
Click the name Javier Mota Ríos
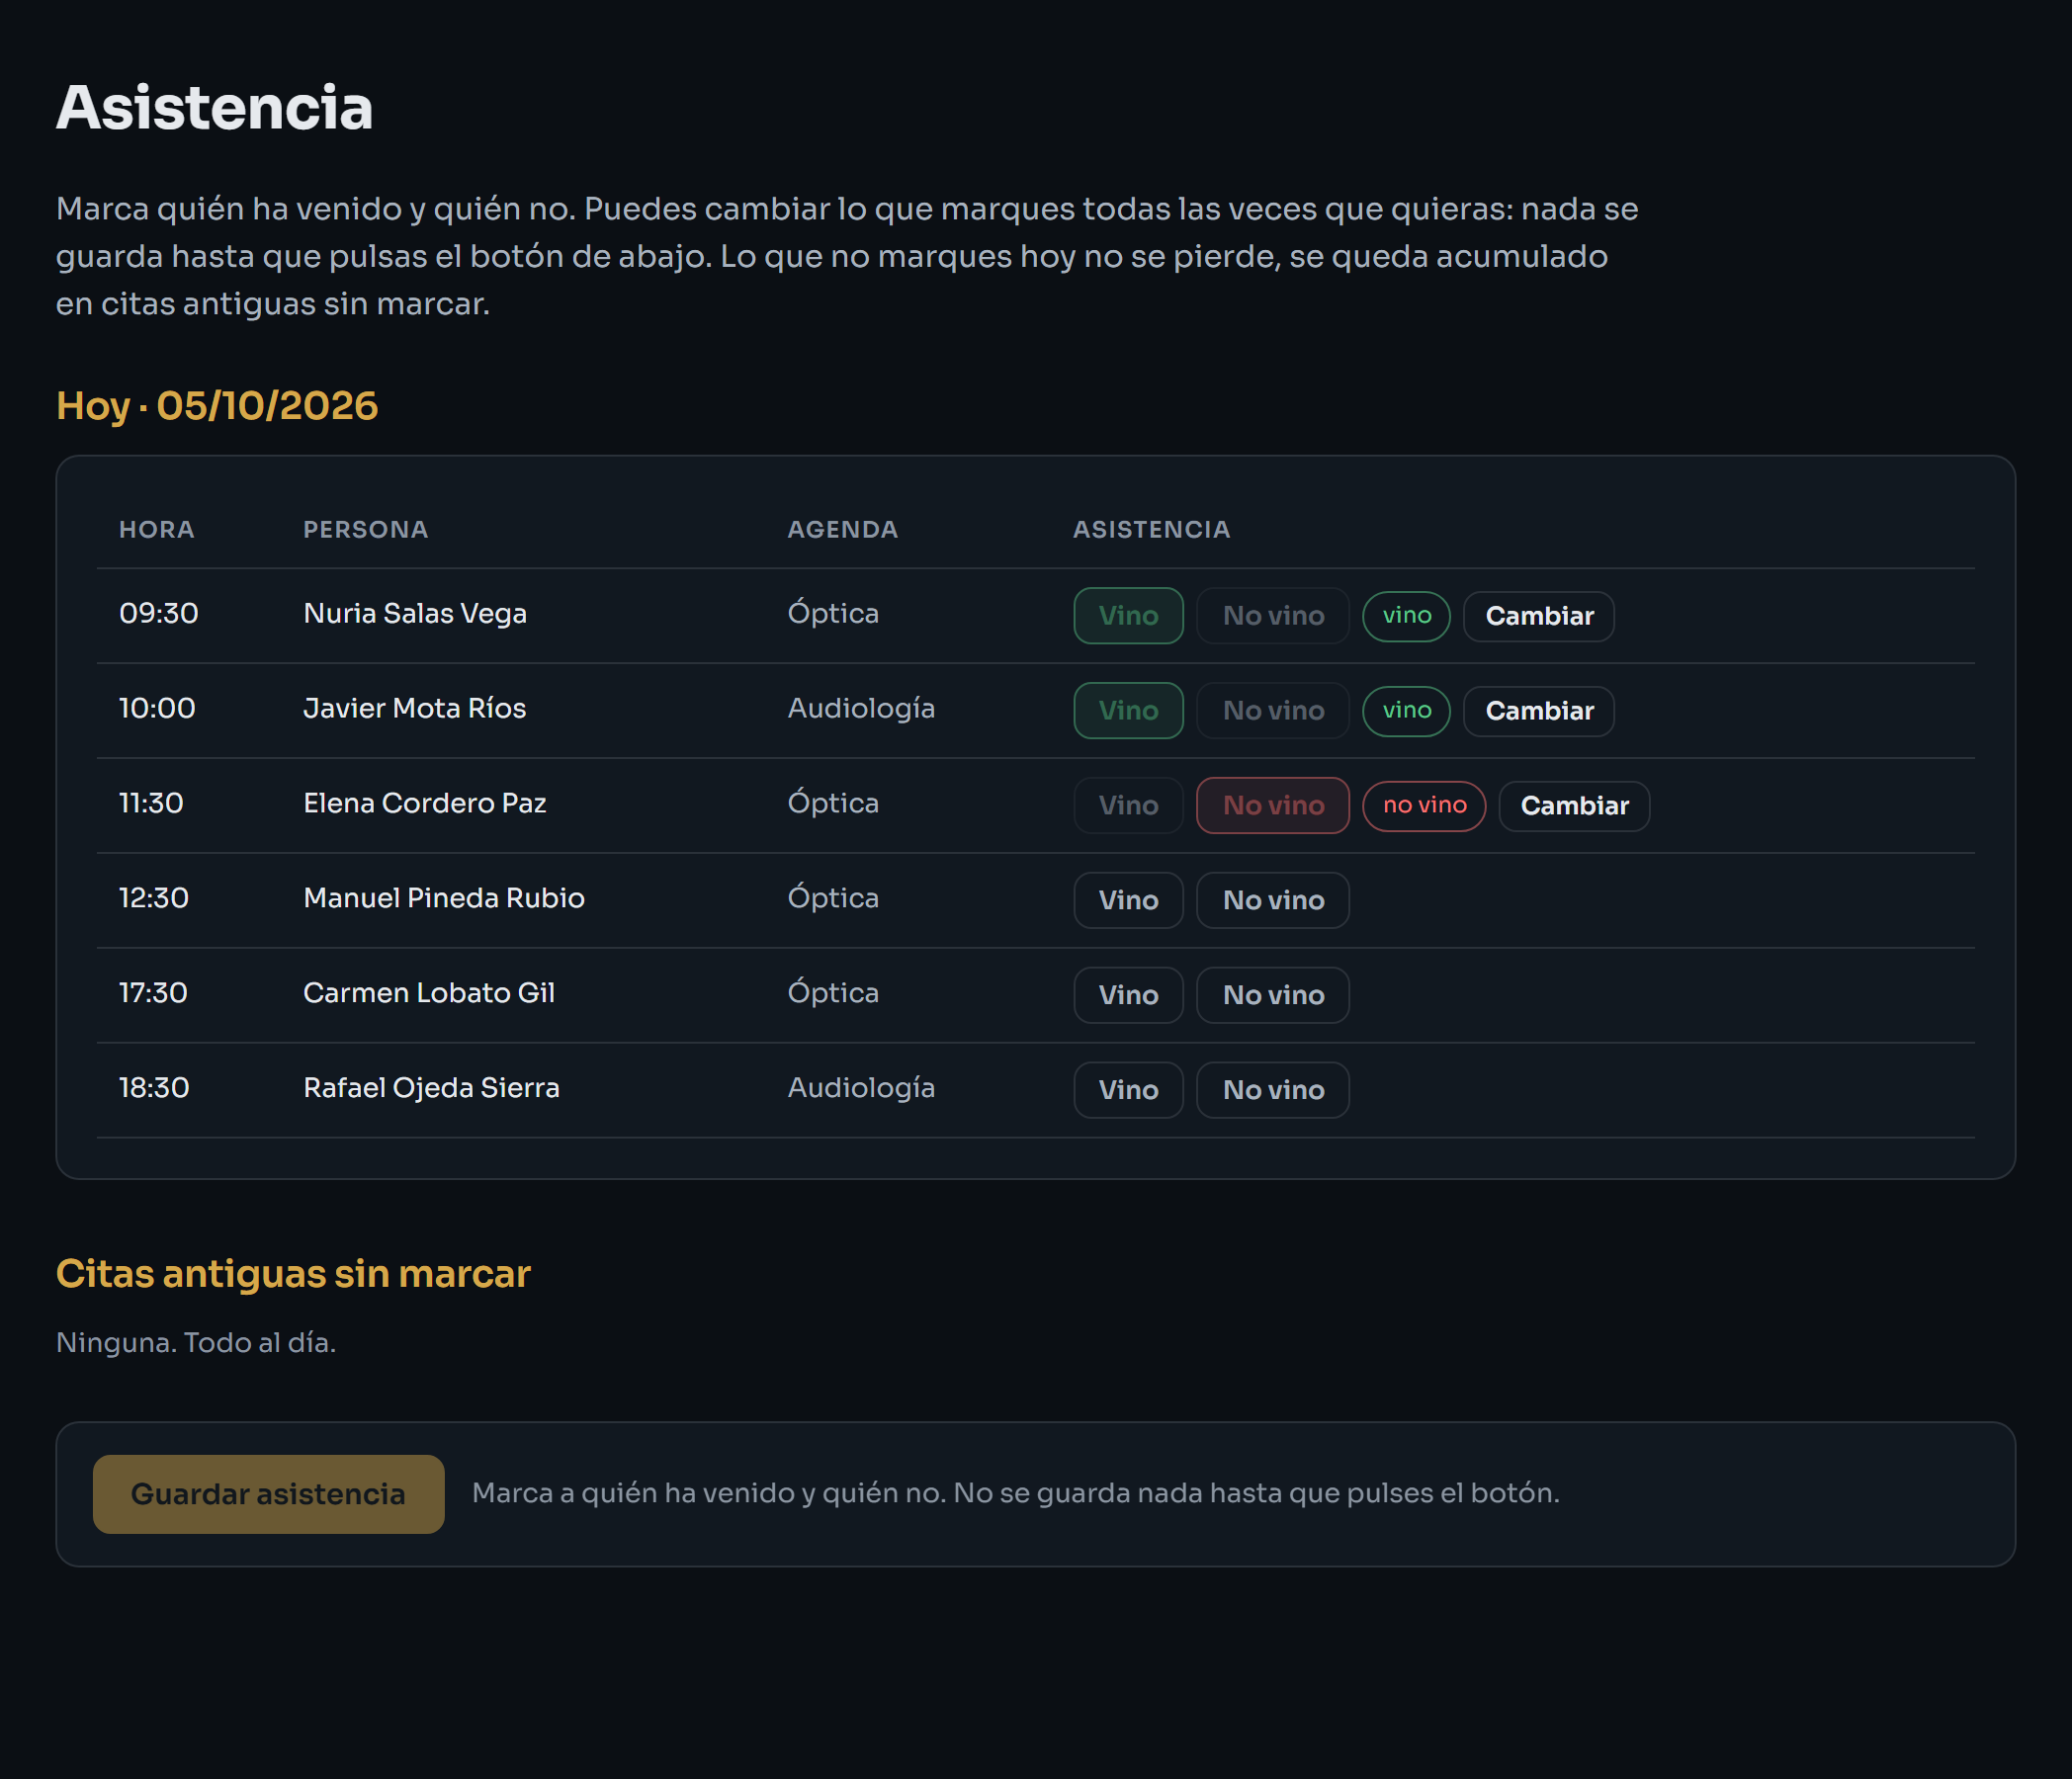[414, 708]
